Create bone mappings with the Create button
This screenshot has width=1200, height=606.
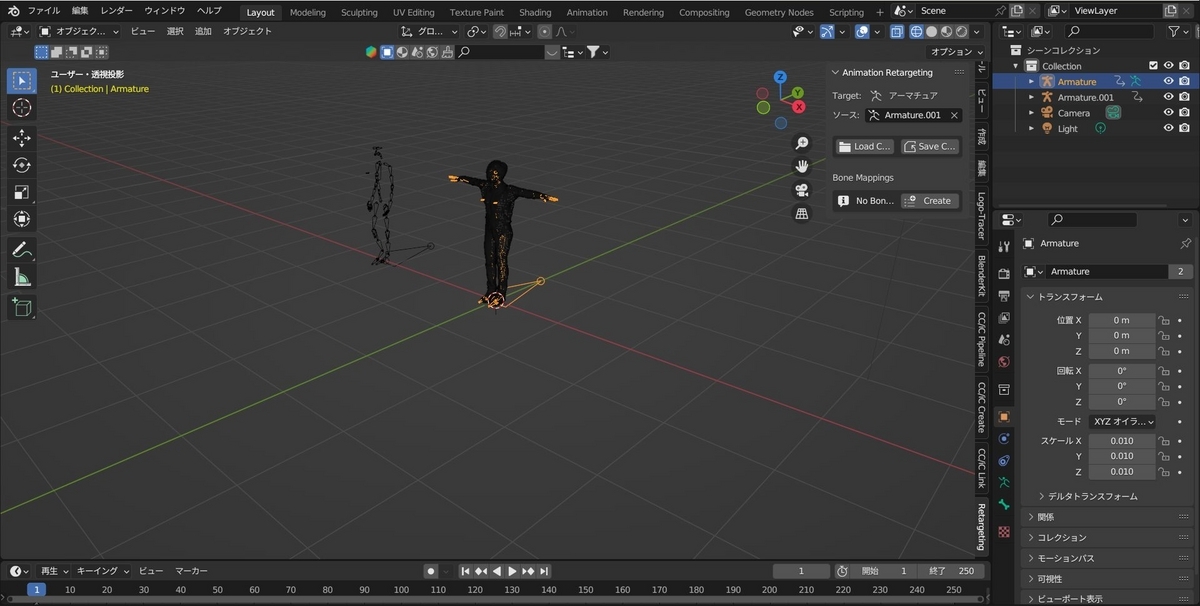[x=929, y=200]
